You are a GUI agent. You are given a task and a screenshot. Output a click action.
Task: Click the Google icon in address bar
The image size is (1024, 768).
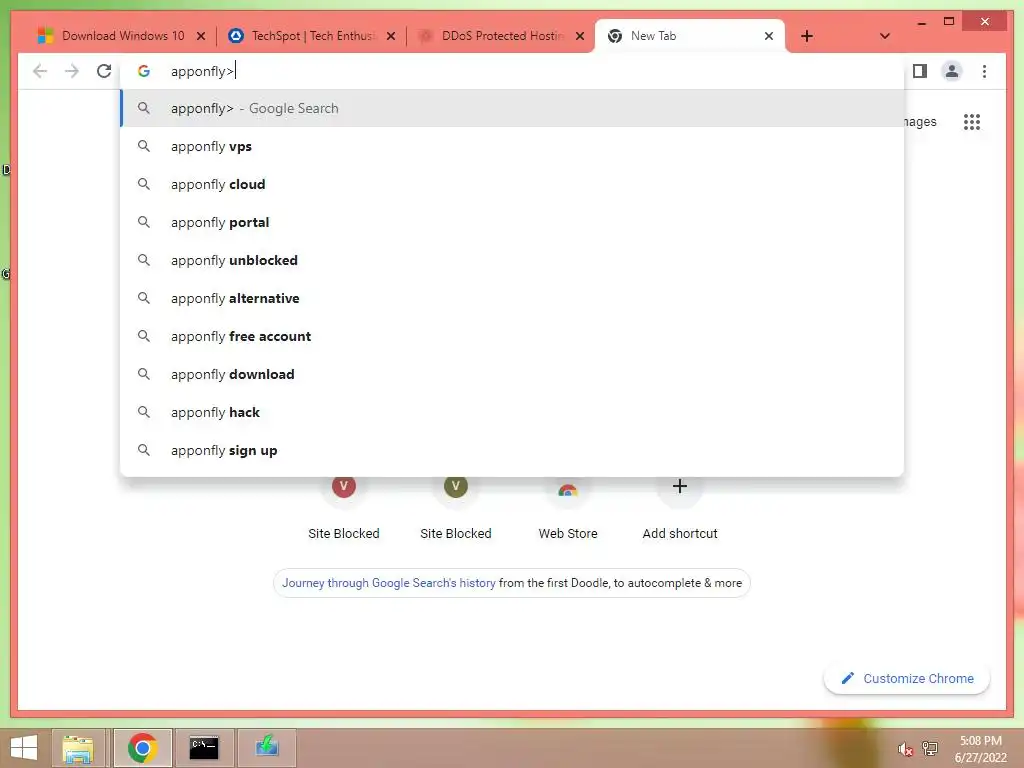(x=144, y=71)
